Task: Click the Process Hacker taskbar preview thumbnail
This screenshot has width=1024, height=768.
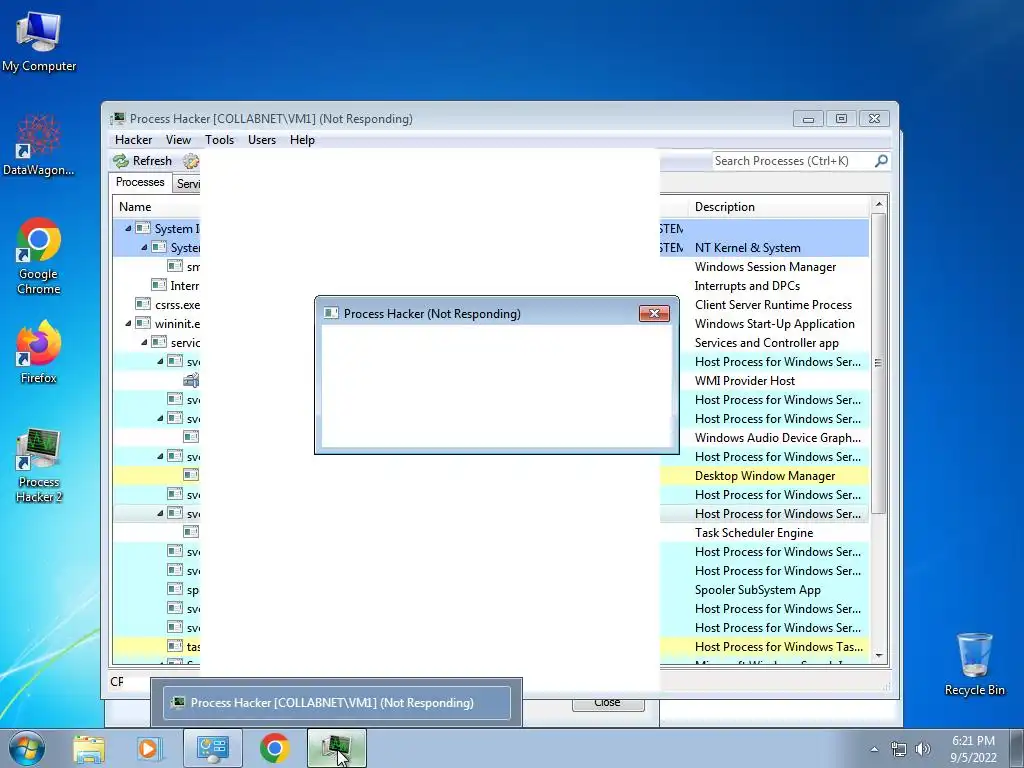Action: tap(336, 703)
